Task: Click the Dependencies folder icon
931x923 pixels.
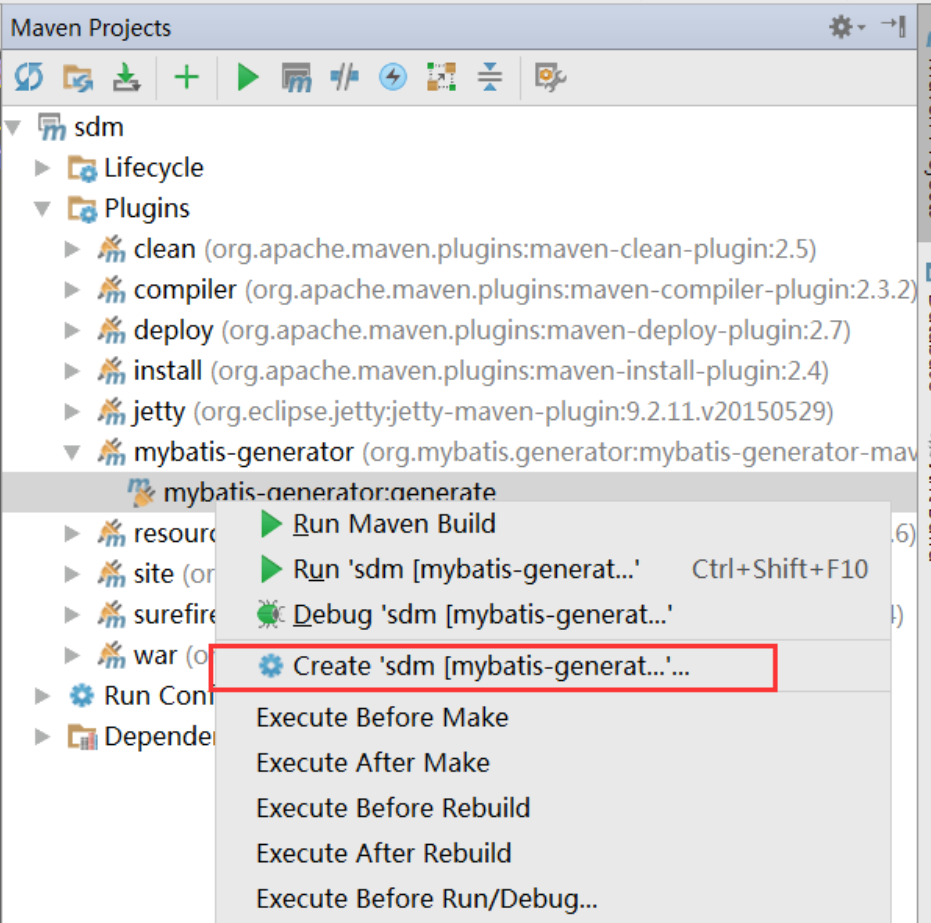Action: coord(82,737)
